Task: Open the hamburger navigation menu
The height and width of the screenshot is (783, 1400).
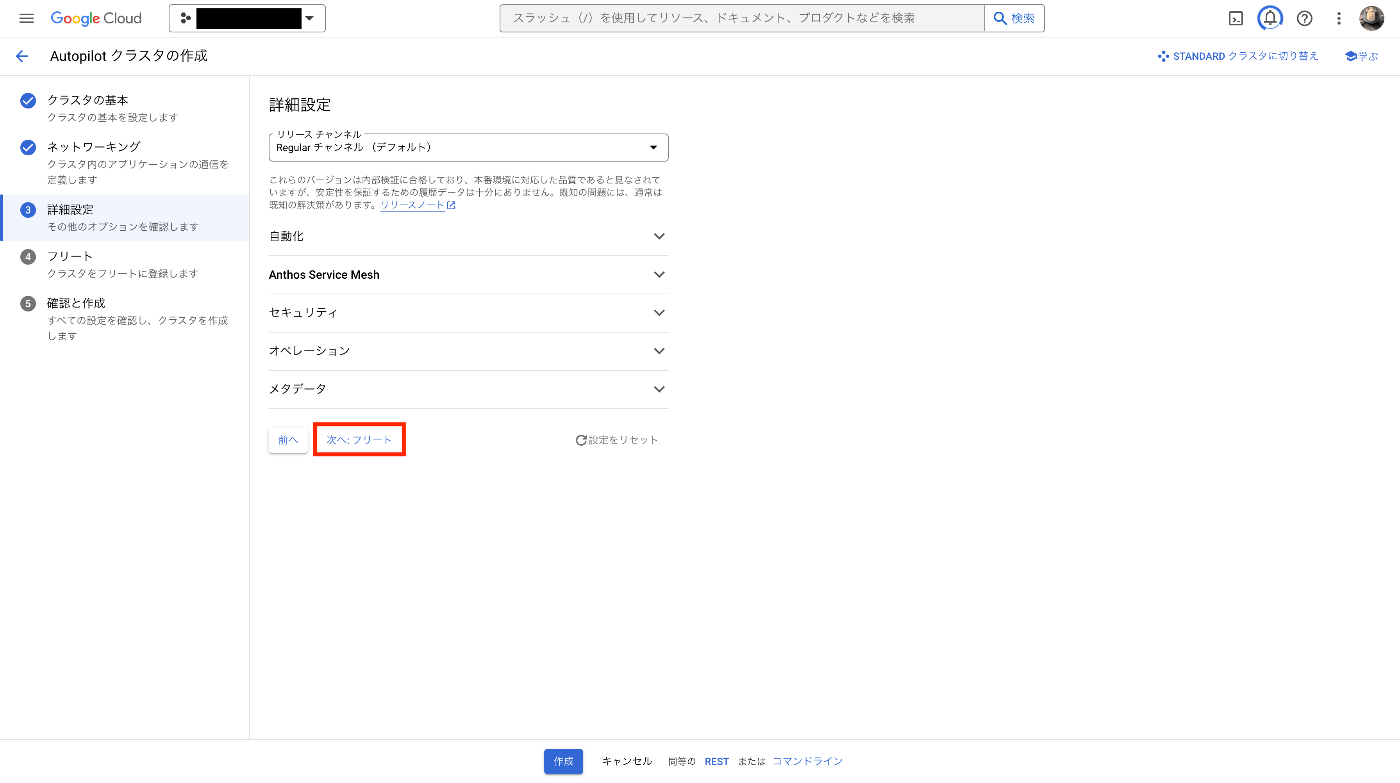Action: 27,18
